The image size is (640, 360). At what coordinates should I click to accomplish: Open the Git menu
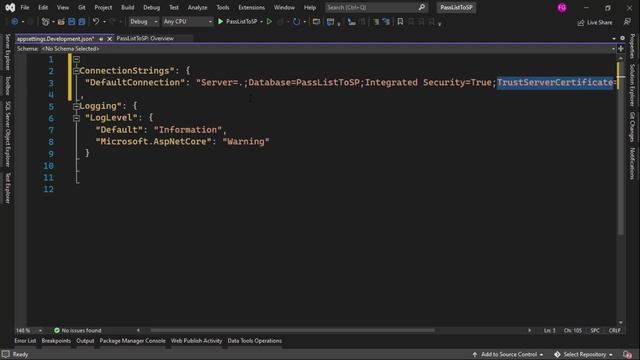(x=82, y=7)
